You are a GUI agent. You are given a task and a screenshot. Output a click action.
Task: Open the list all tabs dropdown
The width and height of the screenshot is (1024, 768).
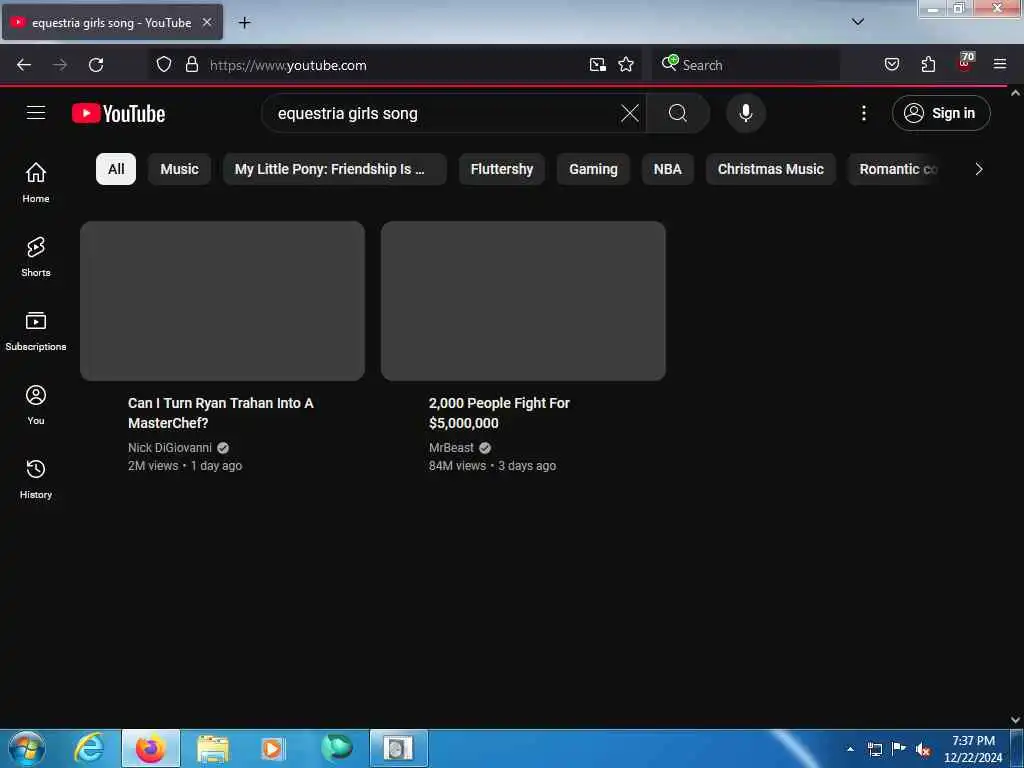pos(858,22)
